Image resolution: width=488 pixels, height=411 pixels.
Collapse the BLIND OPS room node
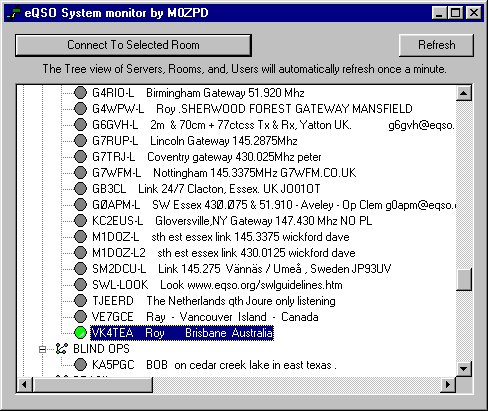tap(42, 349)
